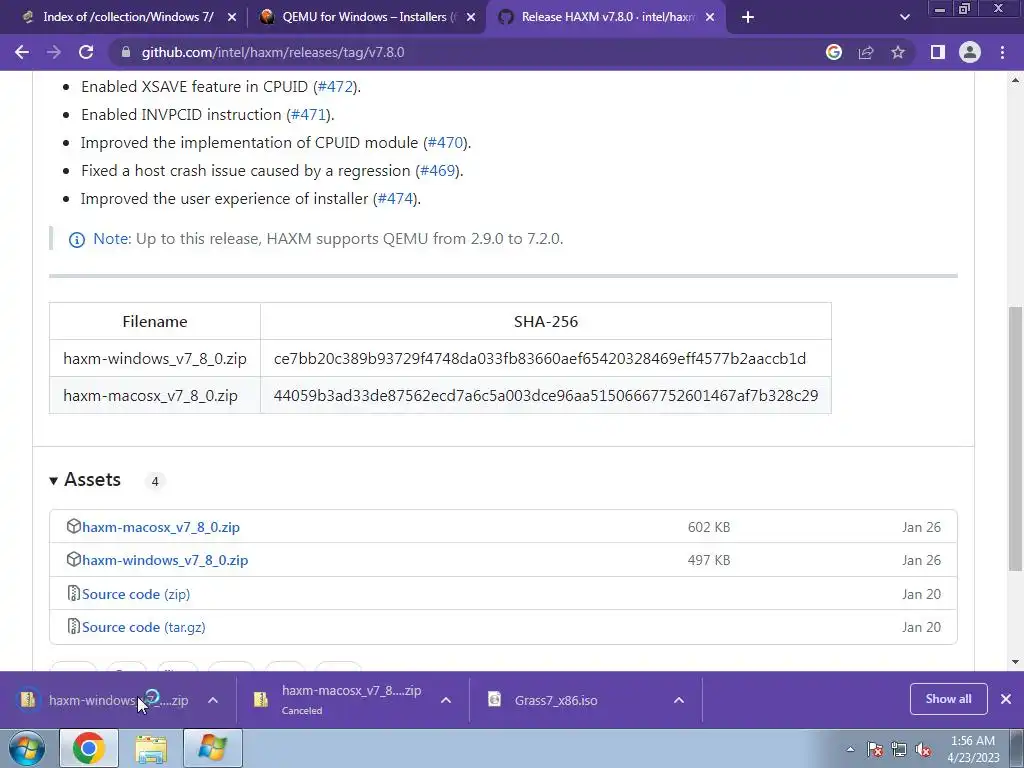The width and height of the screenshot is (1024, 768).
Task: Click Show all downloads button
Action: tap(948, 699)
